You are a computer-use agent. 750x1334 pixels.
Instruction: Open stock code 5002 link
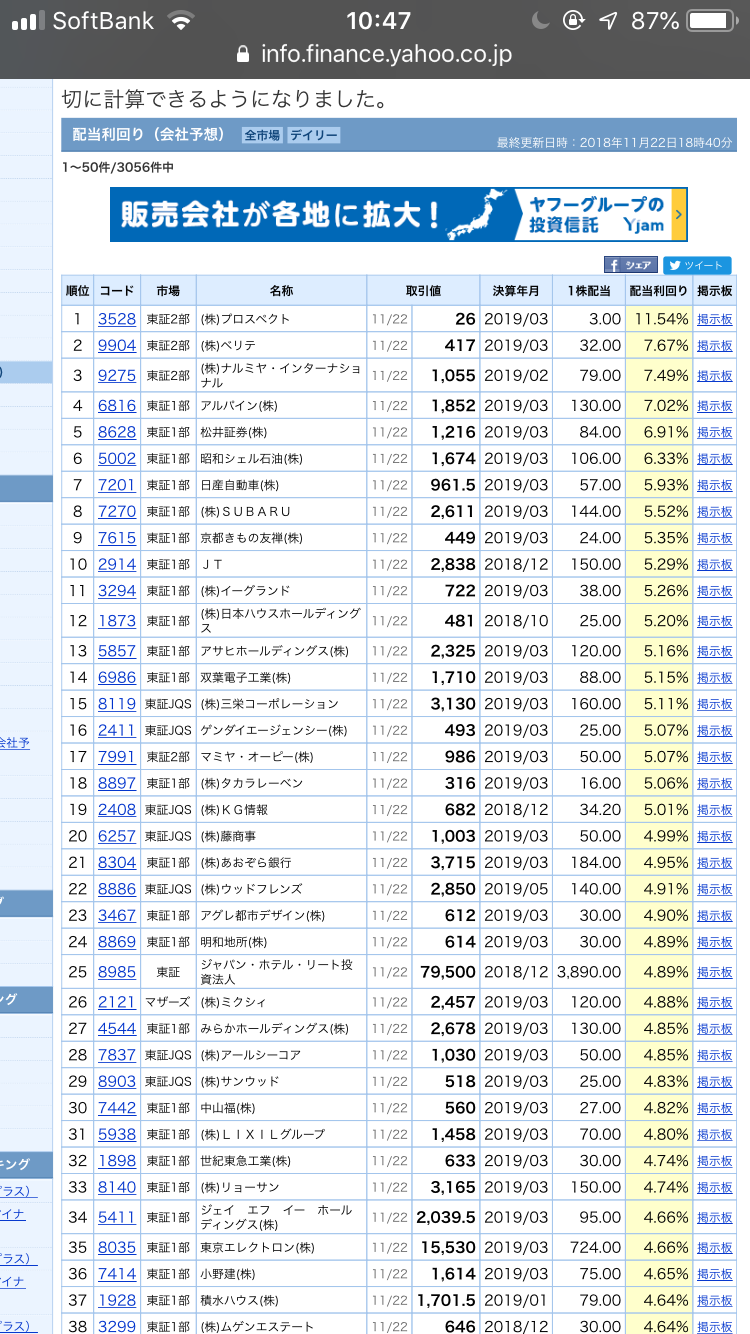pyautogui.click(x=117, y=458)
